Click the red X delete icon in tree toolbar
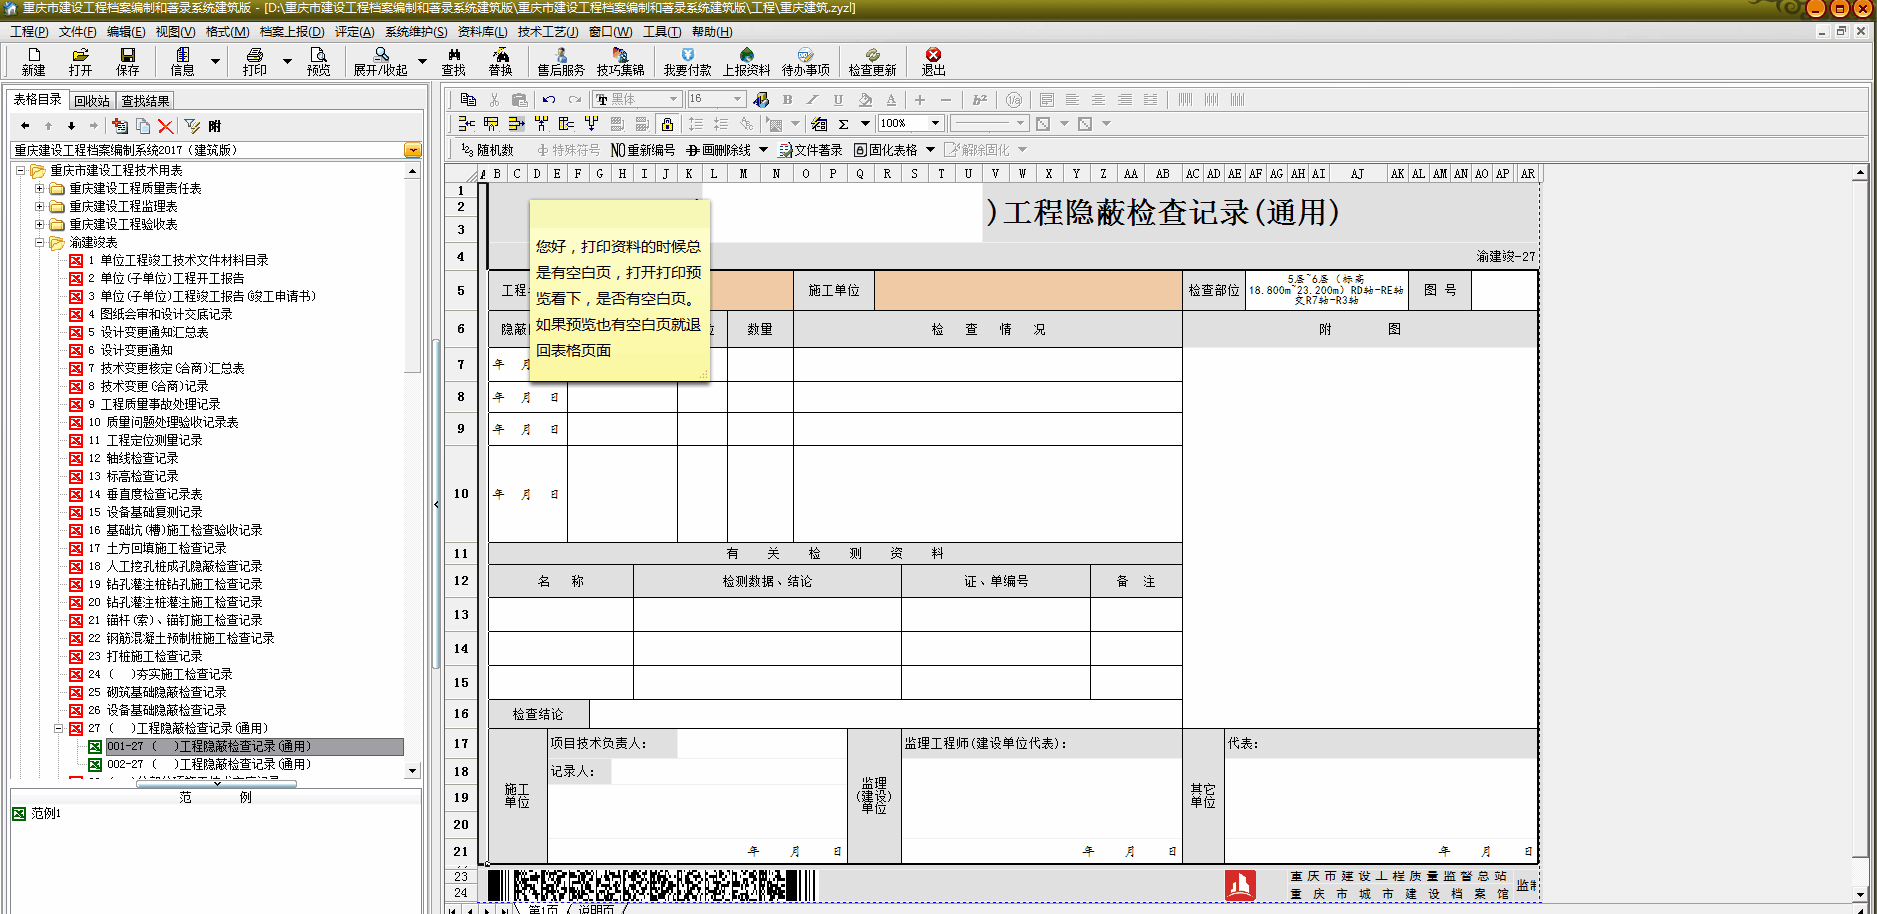 166,126
